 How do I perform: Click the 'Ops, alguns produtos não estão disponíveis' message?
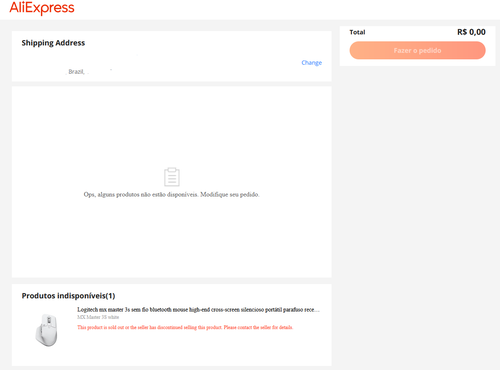(171, 194)
